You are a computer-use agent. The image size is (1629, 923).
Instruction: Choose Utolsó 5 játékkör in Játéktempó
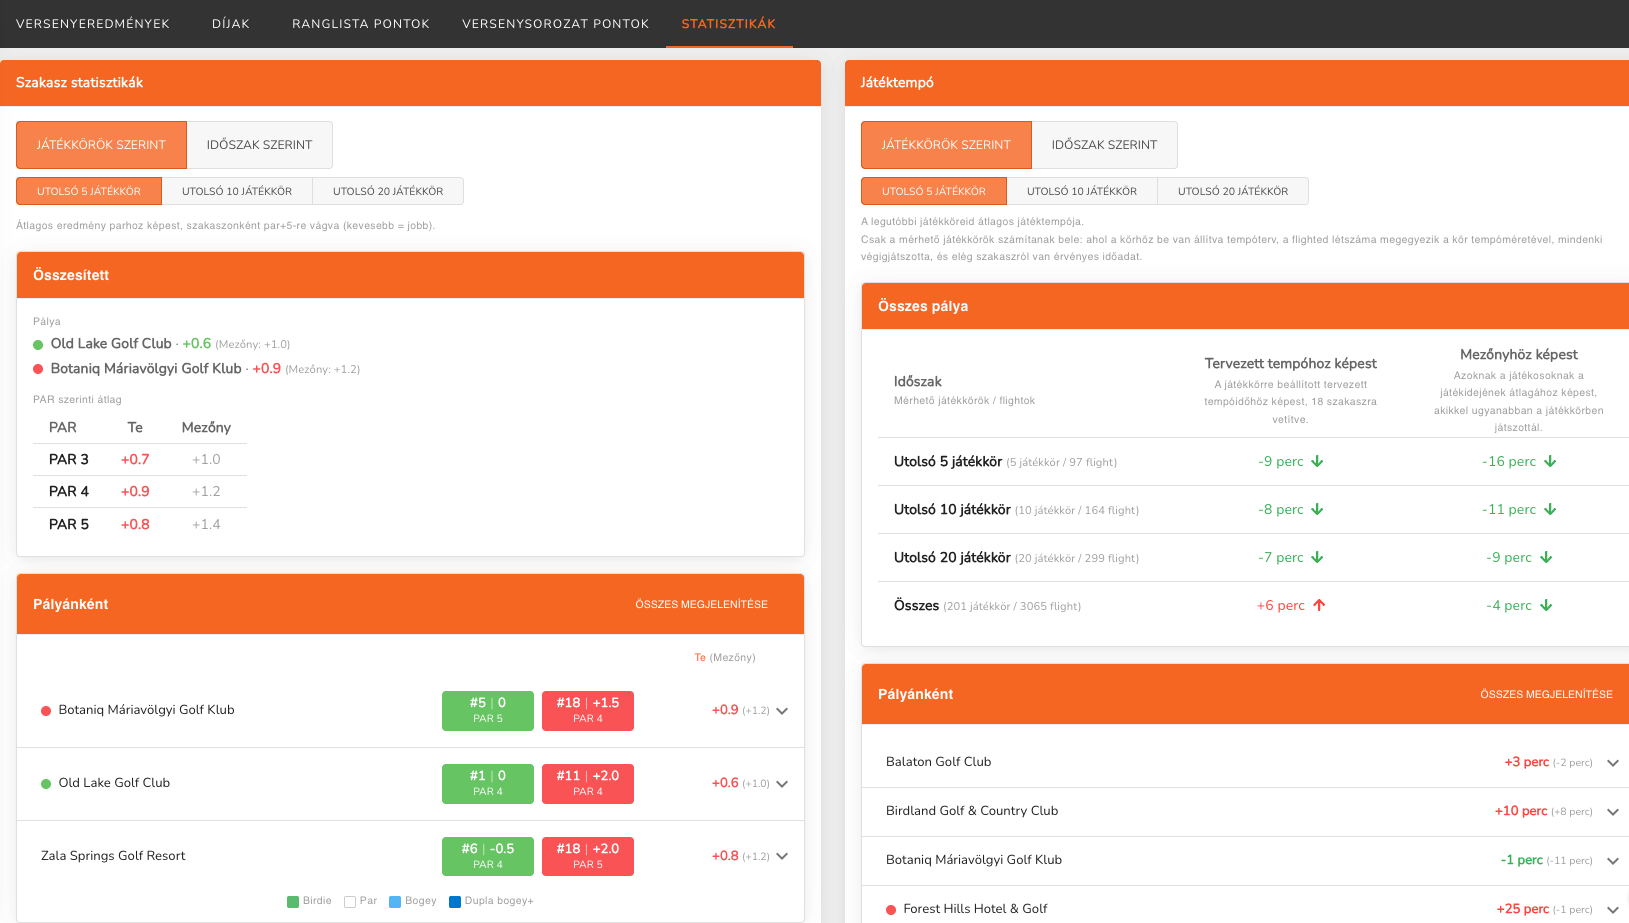pos(934,191)
